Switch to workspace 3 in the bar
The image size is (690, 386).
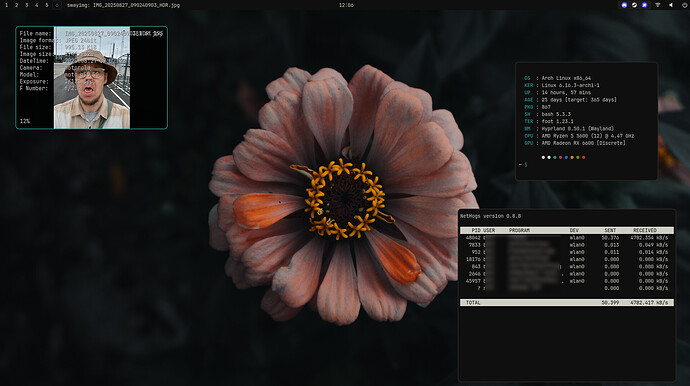(27, 5)
